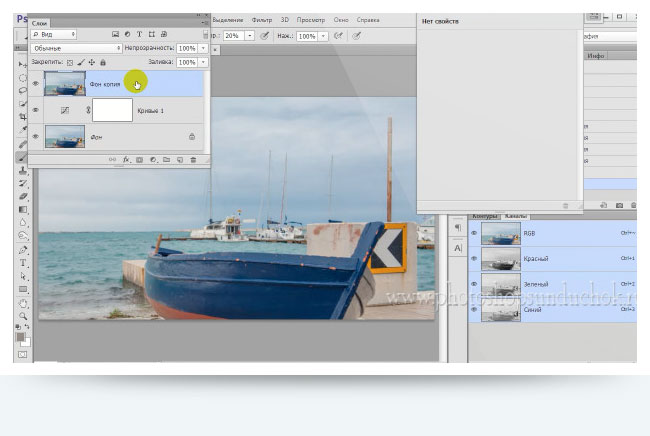This screenshot has height=436, width=650.
Task: Open Character panel icon
Action: (x=458, y=248)
